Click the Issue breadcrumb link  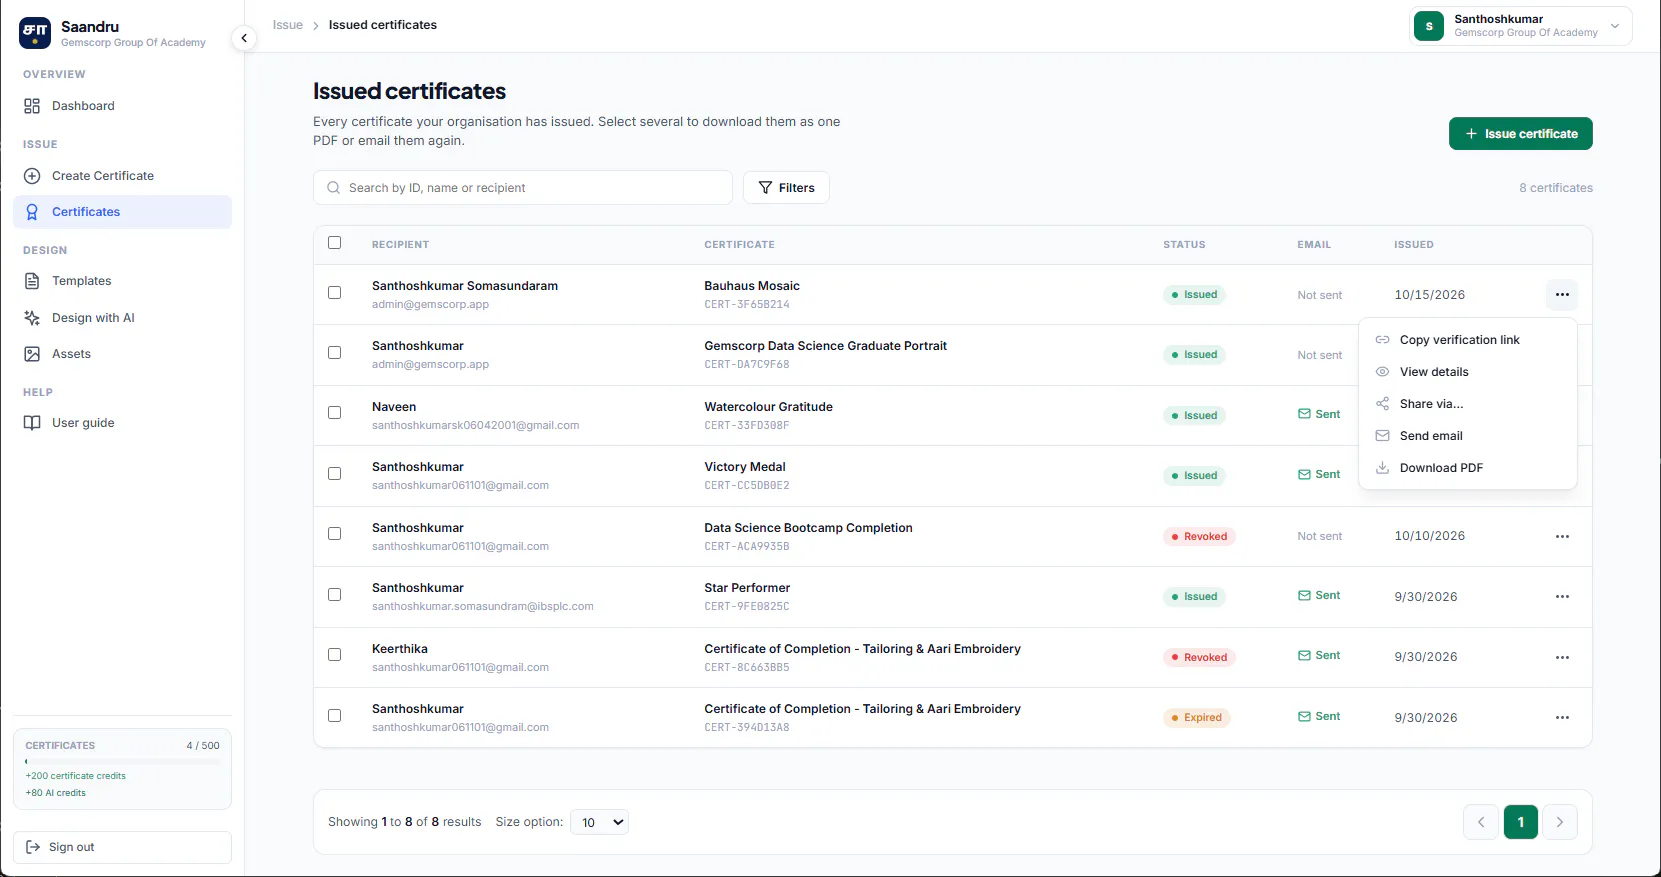coord(288,25)
